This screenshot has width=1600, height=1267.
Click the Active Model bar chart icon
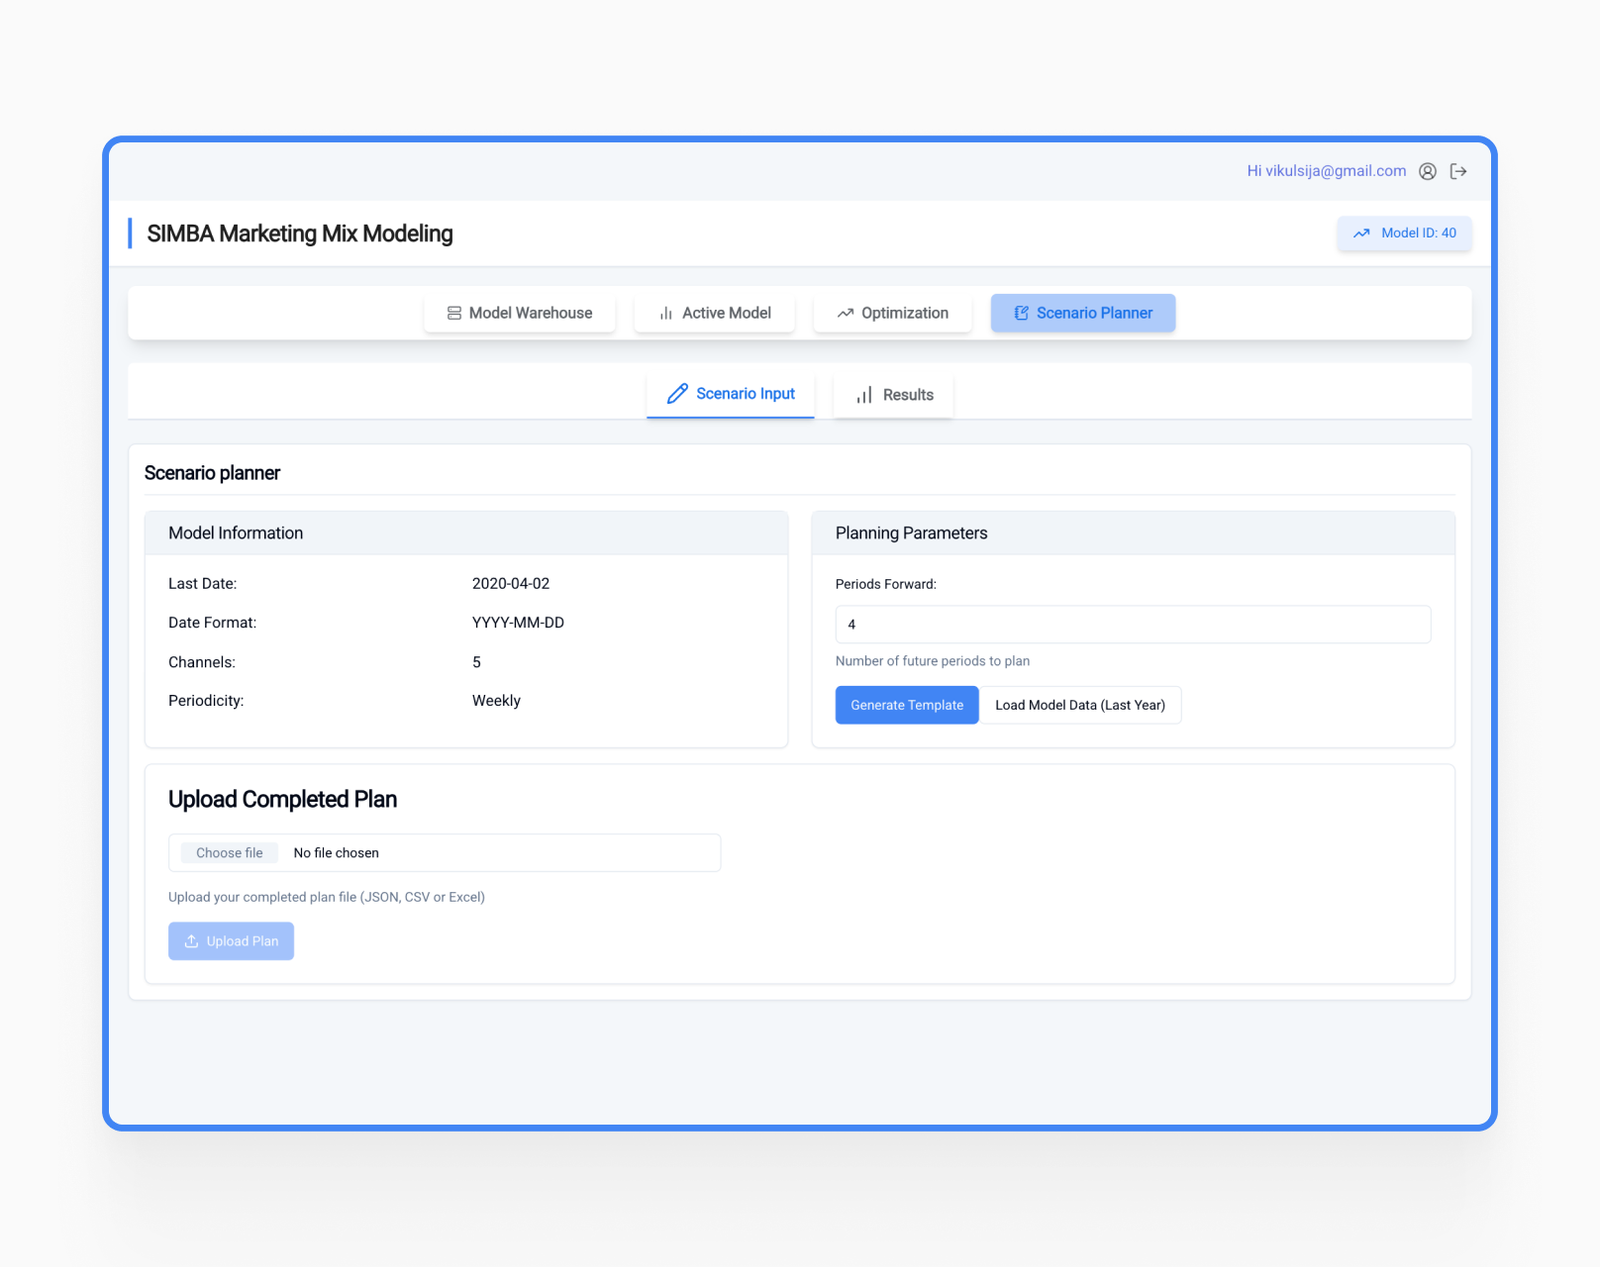666,313
